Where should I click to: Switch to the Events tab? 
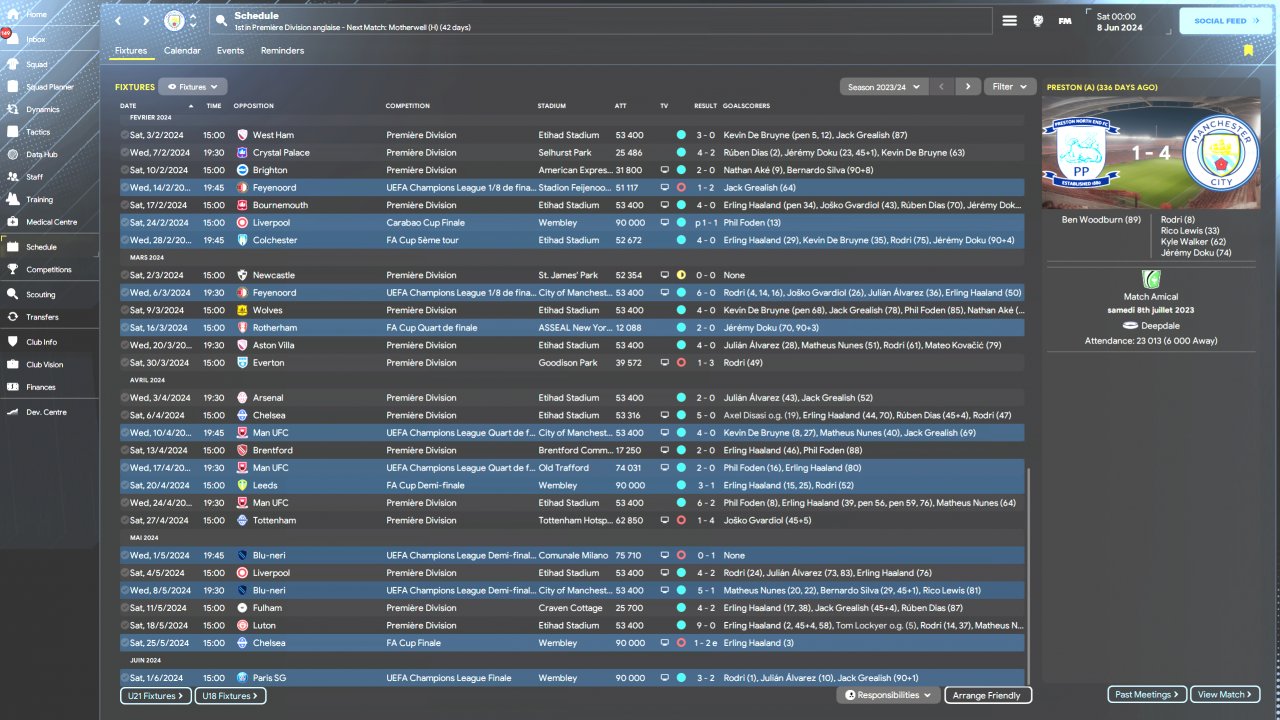(230, 50)
